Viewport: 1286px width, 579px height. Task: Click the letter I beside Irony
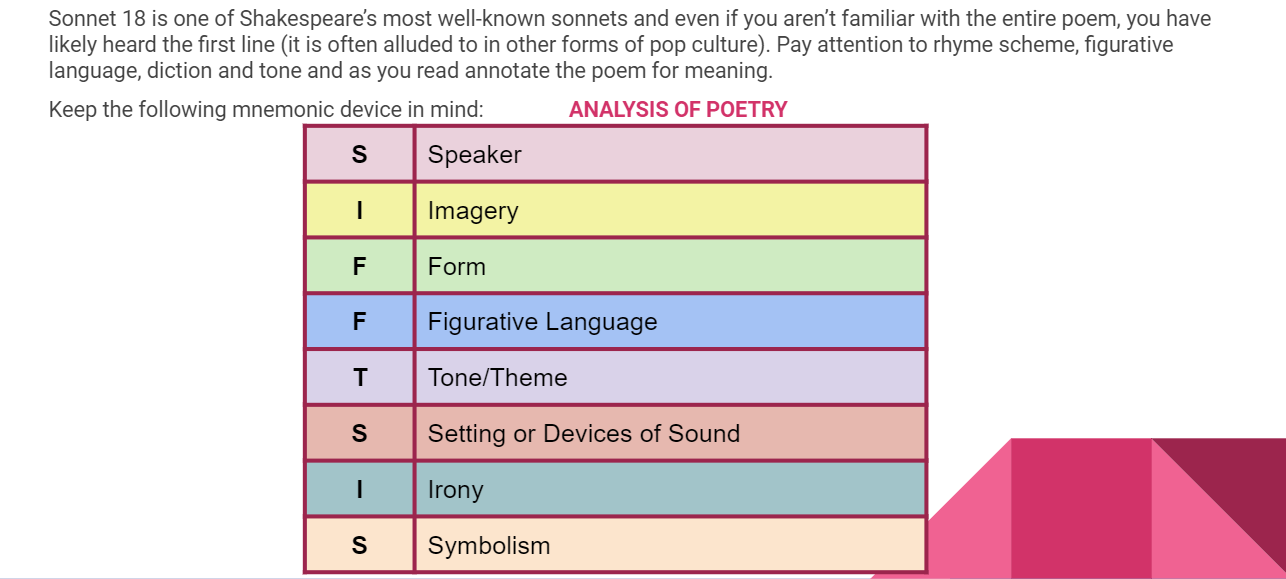coord(359,490)
